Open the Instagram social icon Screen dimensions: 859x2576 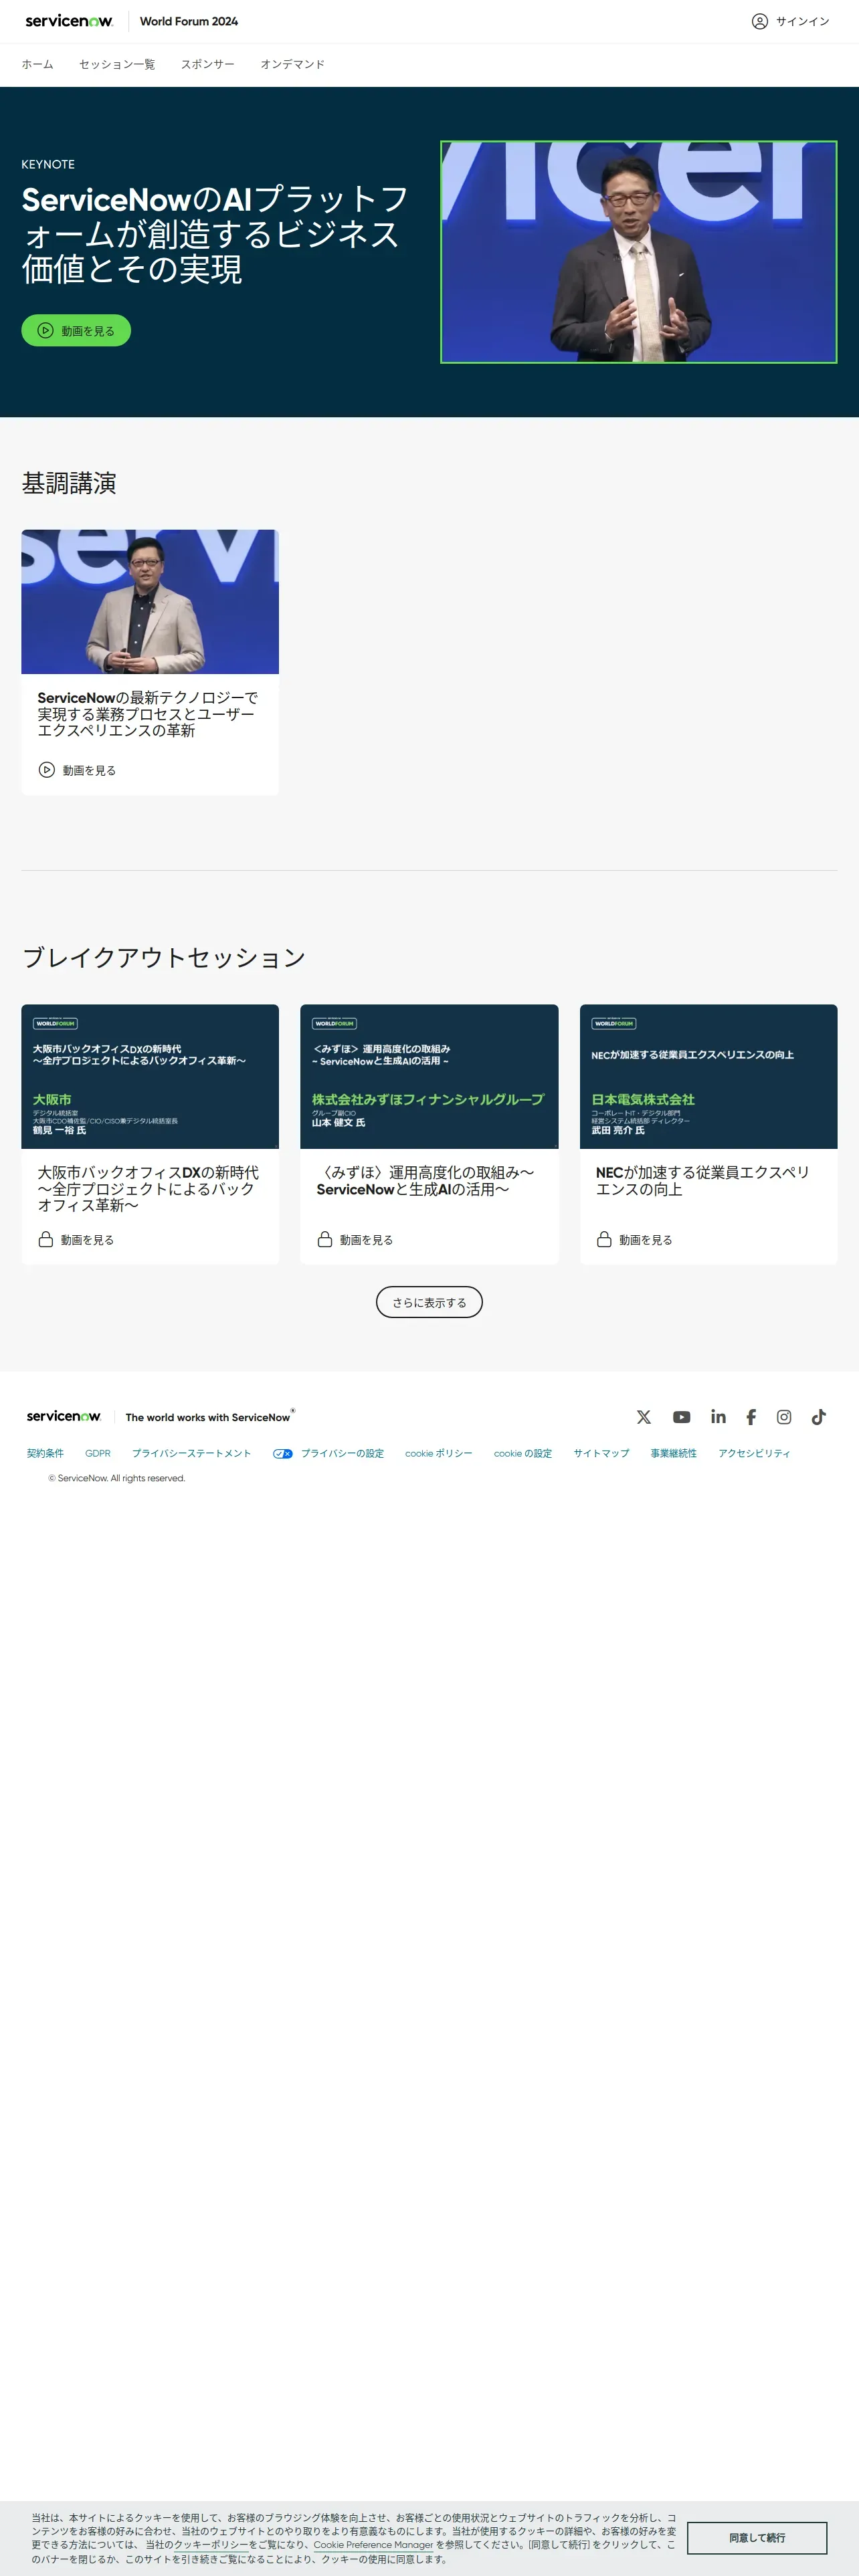(784, 1417)
